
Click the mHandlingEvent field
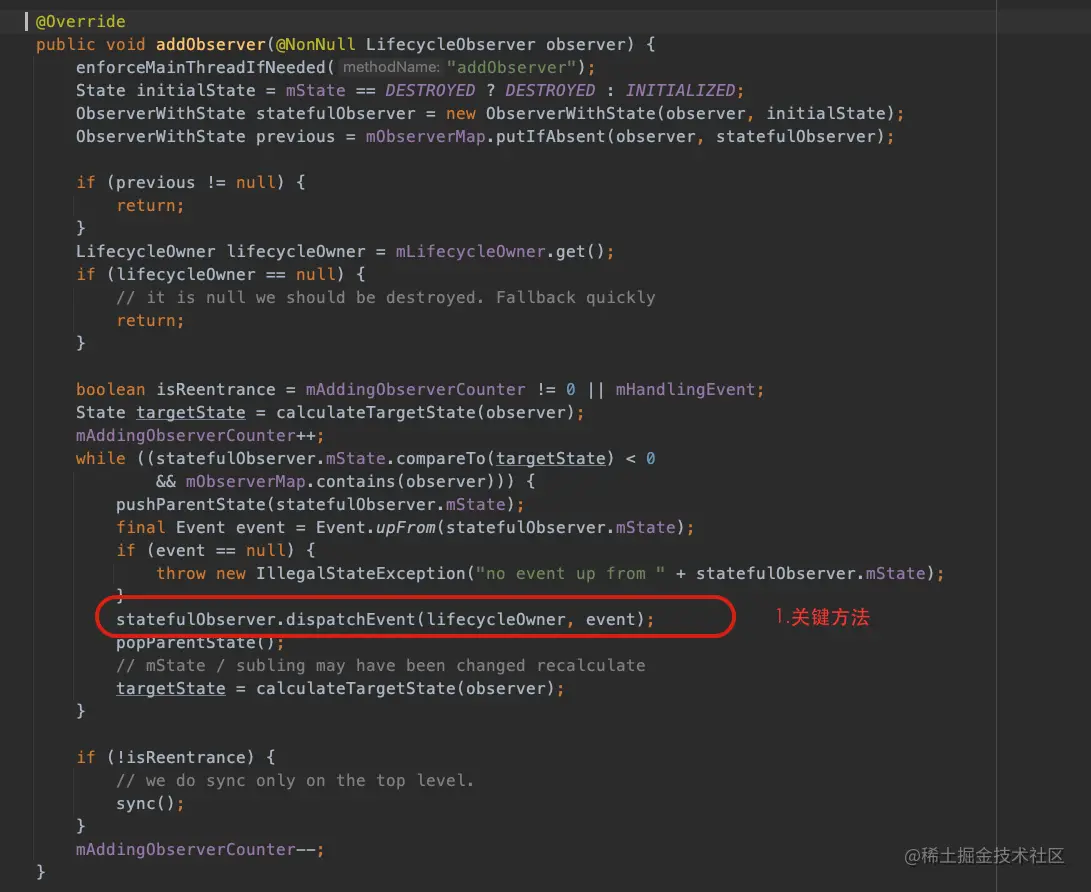(685, 390)
